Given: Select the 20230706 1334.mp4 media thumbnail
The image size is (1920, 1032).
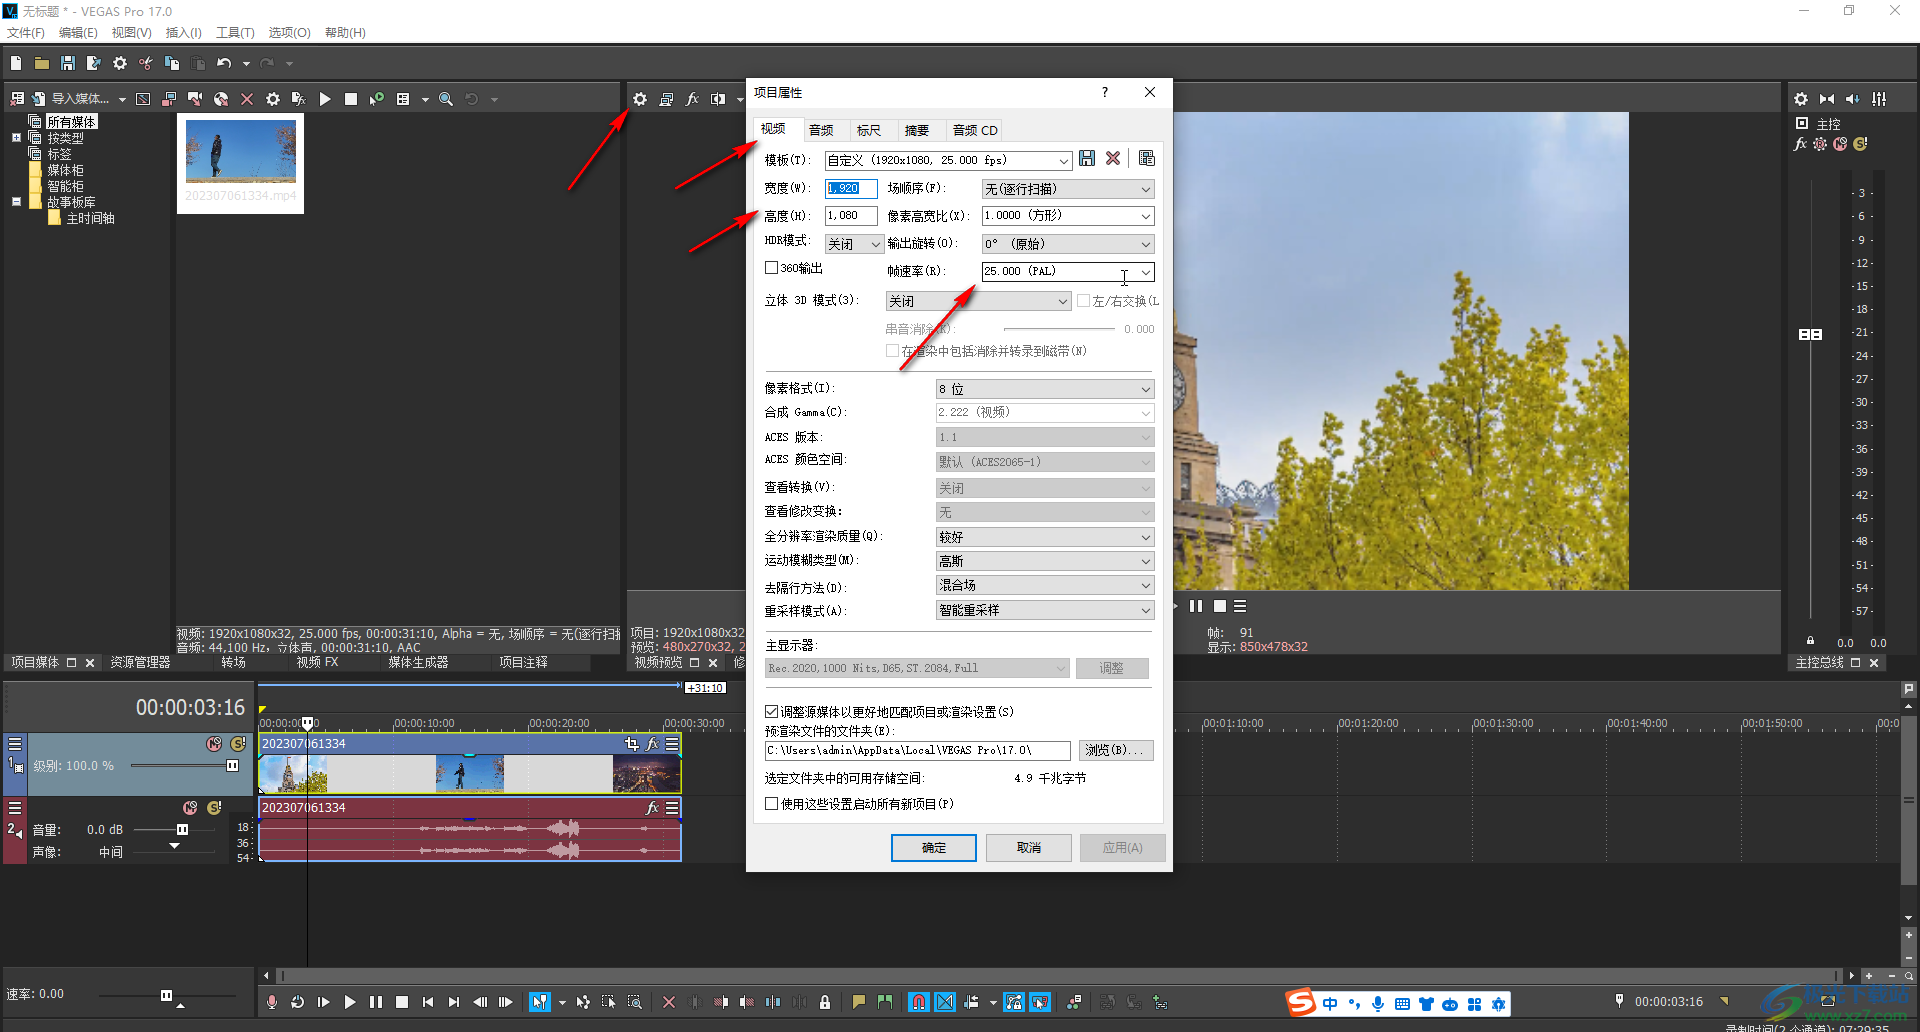Looking at the screenshot, I should coord(241,162).
